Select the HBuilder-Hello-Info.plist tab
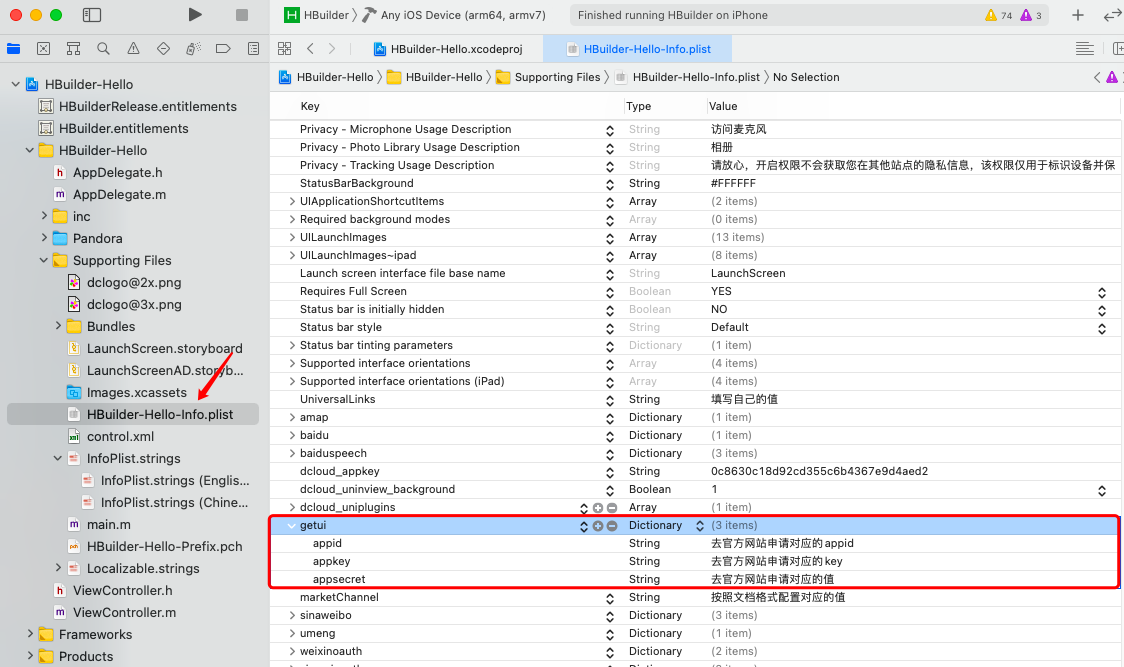This screenshot has height=667, width=1124. [x=639, y=49]
